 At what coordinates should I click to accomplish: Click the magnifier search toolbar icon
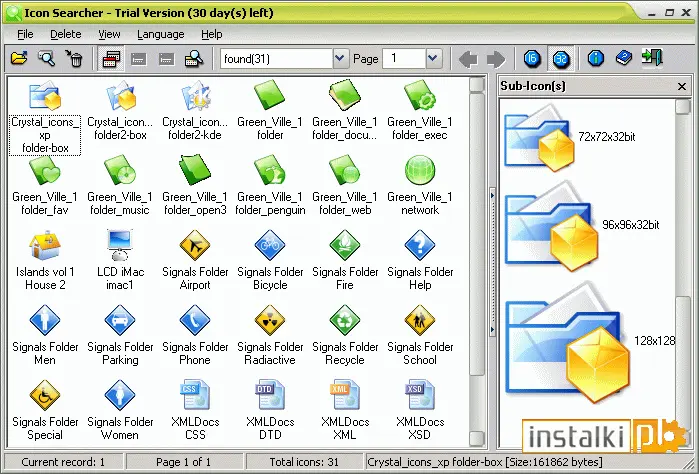pyautogui.click(x=47, y=58)
